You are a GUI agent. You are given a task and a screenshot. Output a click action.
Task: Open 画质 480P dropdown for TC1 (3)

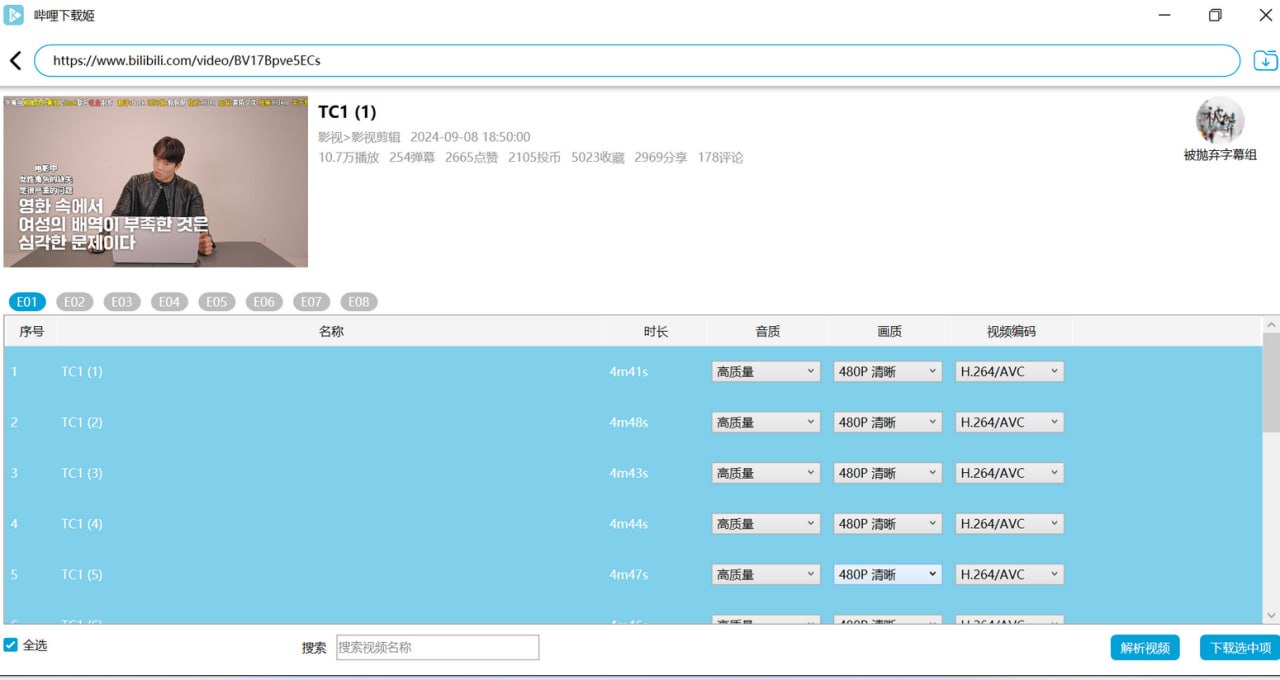point(887,473)
